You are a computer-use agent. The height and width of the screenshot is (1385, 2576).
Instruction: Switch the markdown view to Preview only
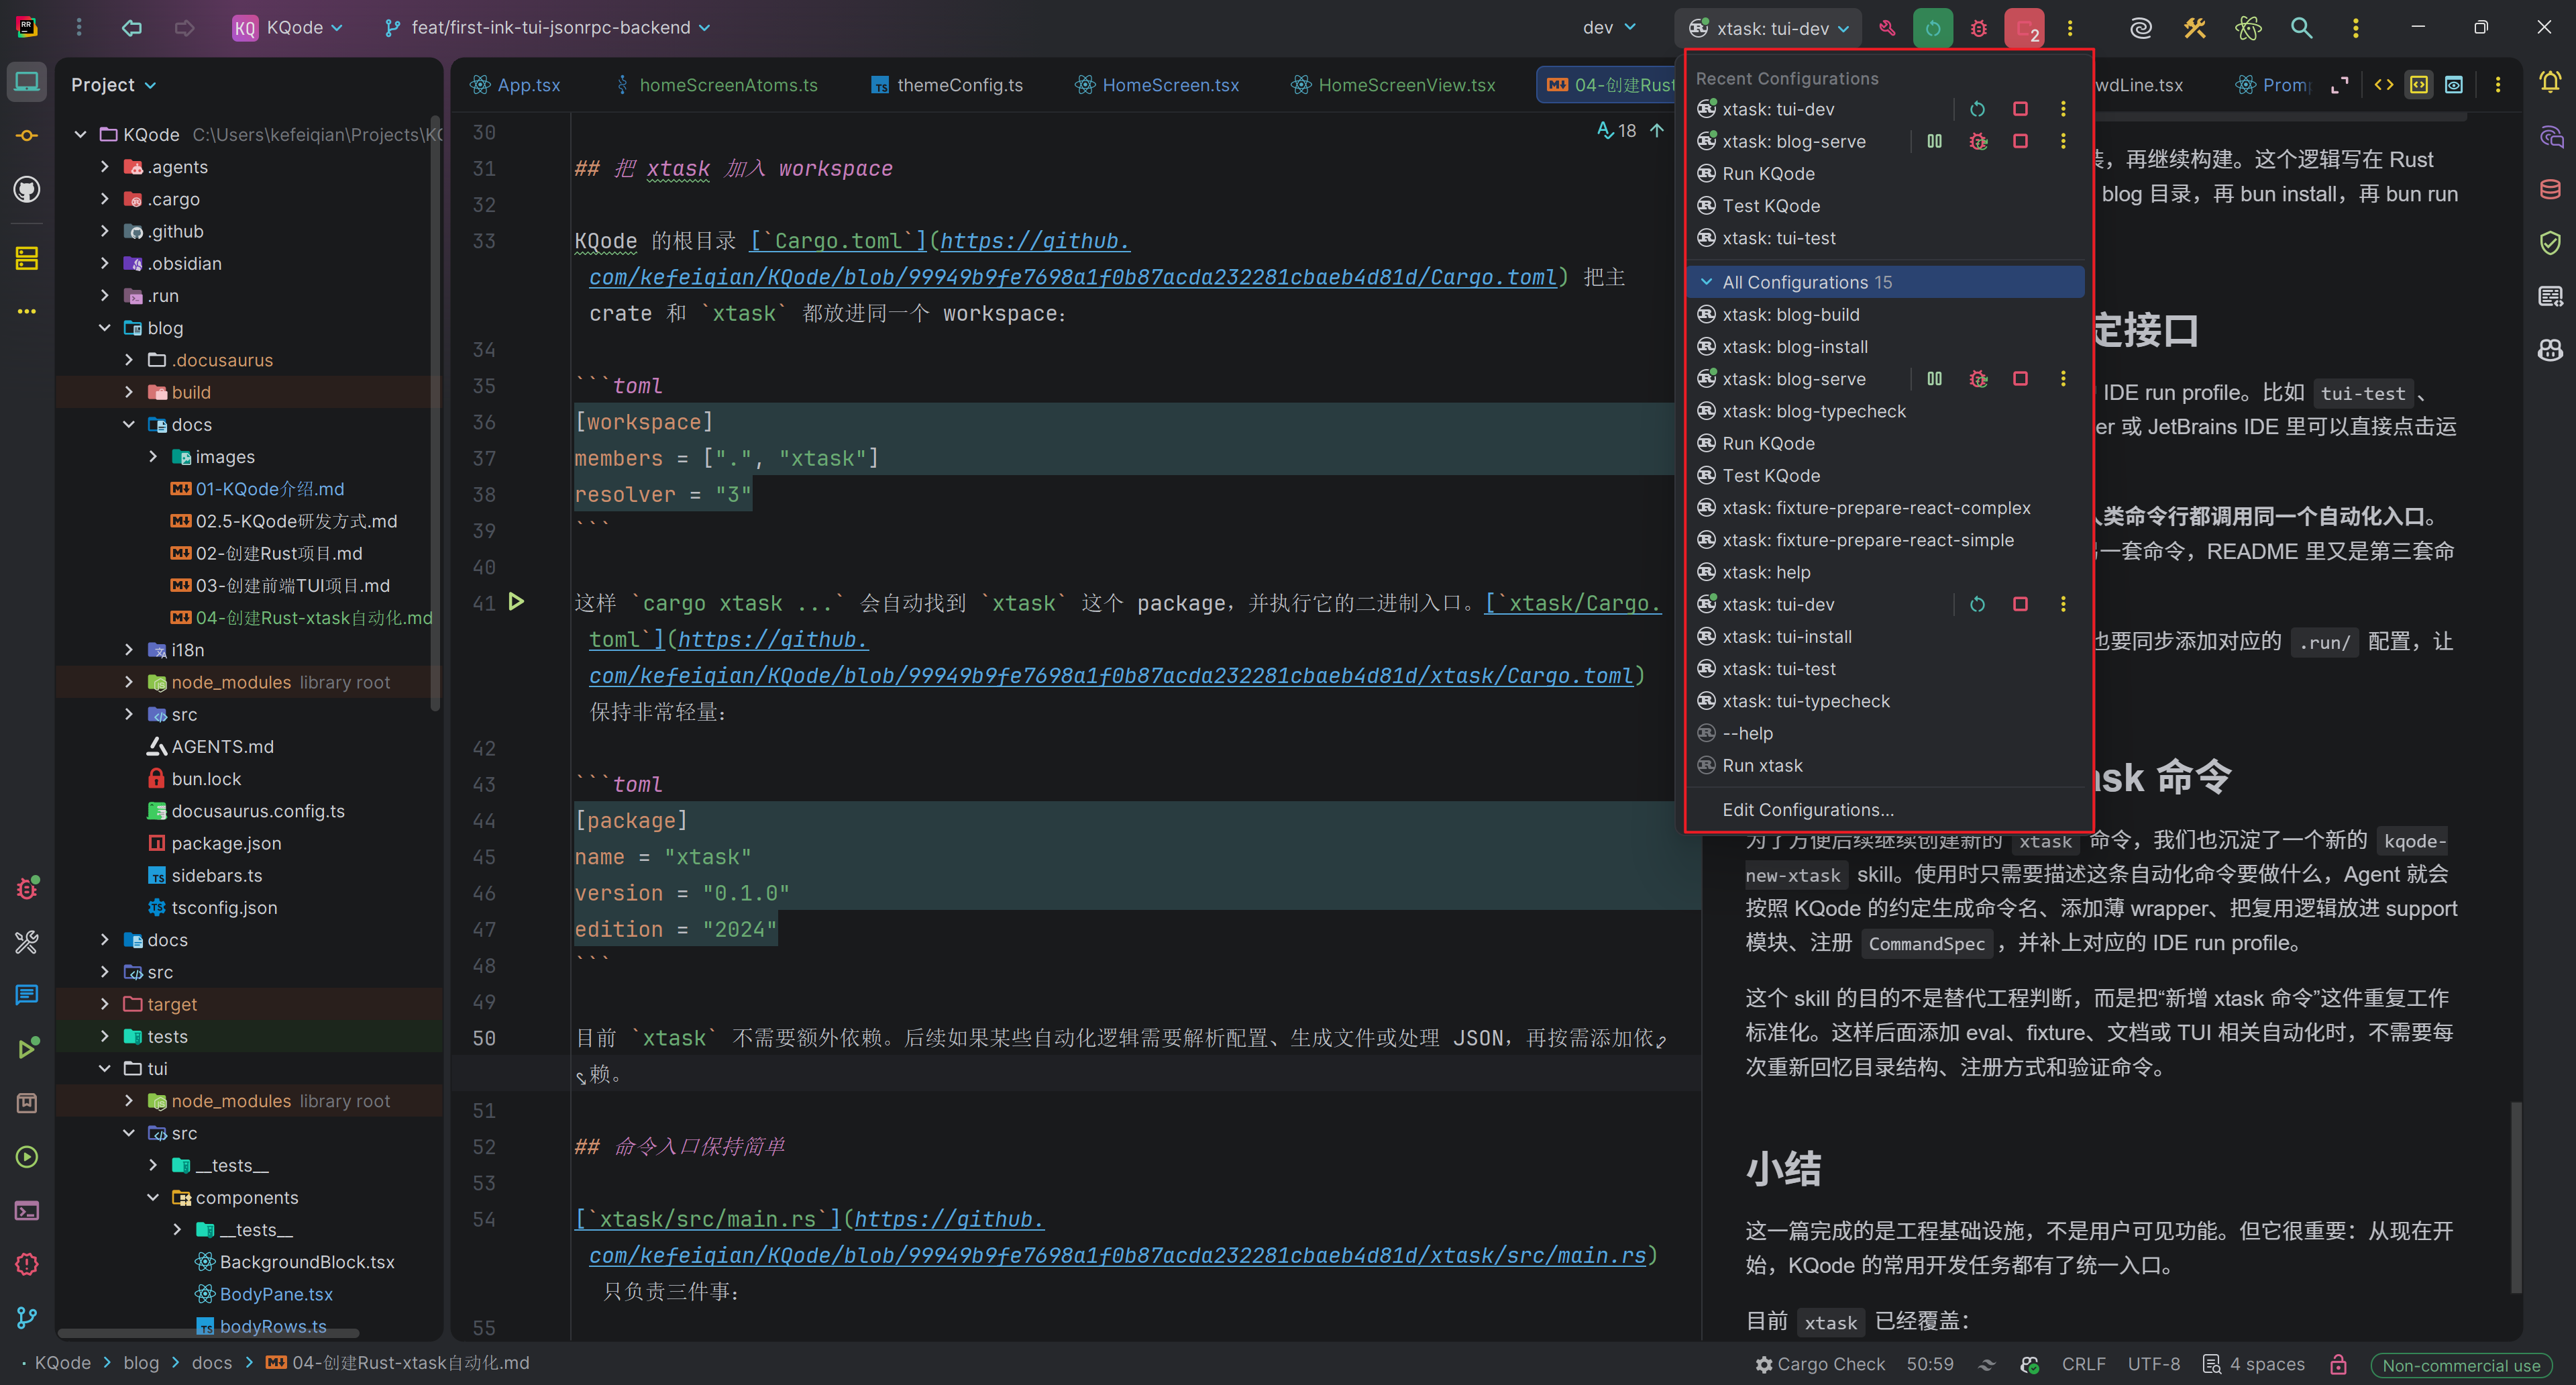click(2454, 85)
